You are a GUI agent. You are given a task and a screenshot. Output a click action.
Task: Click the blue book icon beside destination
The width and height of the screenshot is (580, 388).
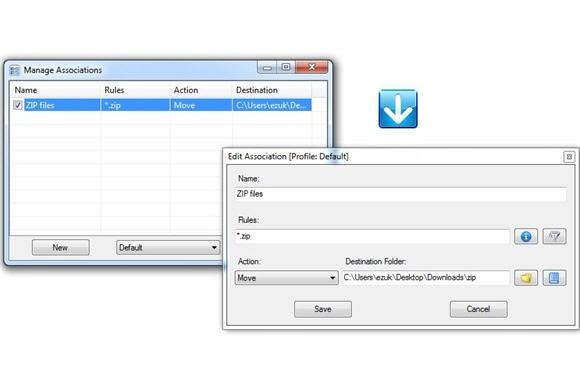(554, 278)
